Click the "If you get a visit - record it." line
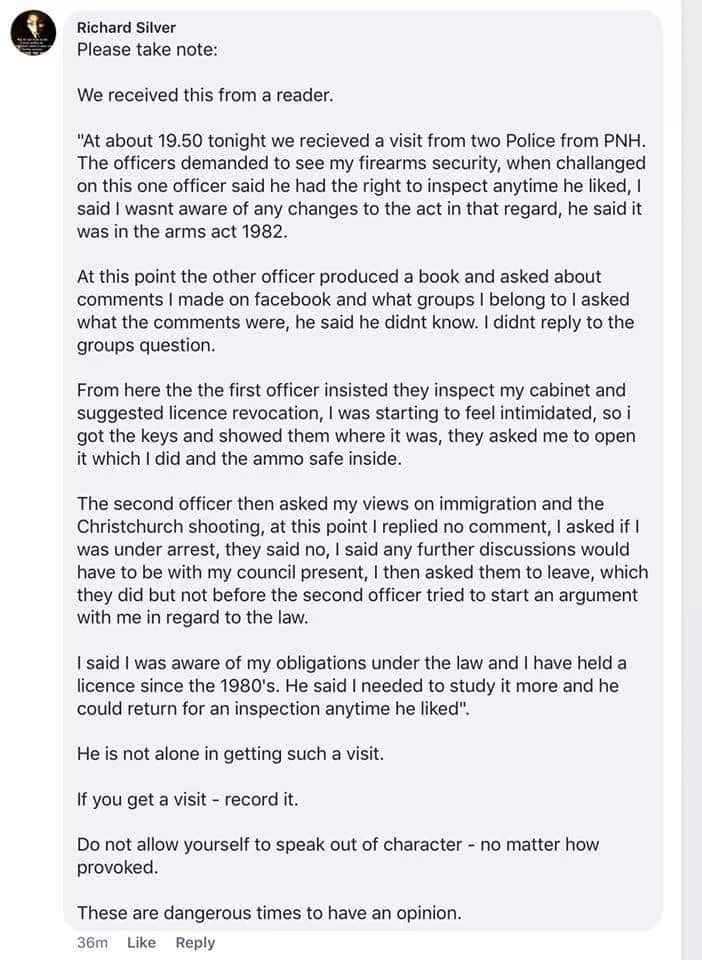This screenshot has height=960, width=702. click(x=187, y=800)
